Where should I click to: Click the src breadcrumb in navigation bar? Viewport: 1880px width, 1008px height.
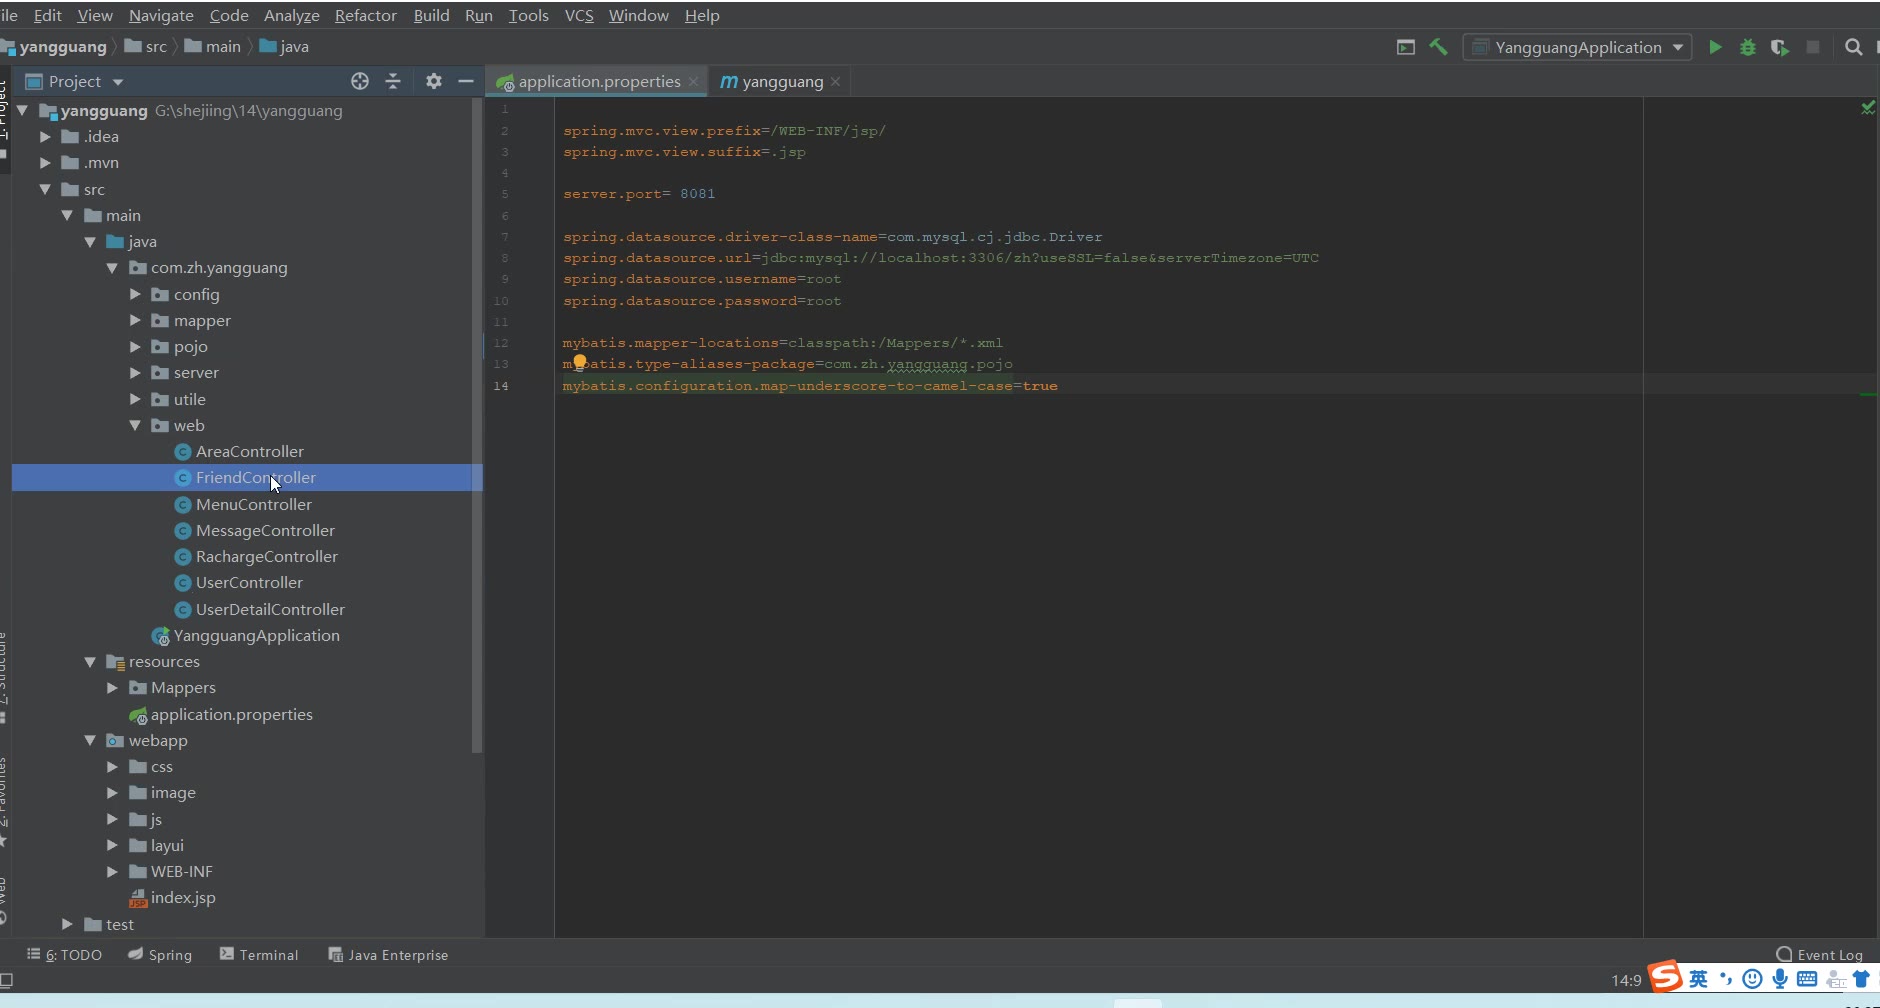(x=146, y=47)
